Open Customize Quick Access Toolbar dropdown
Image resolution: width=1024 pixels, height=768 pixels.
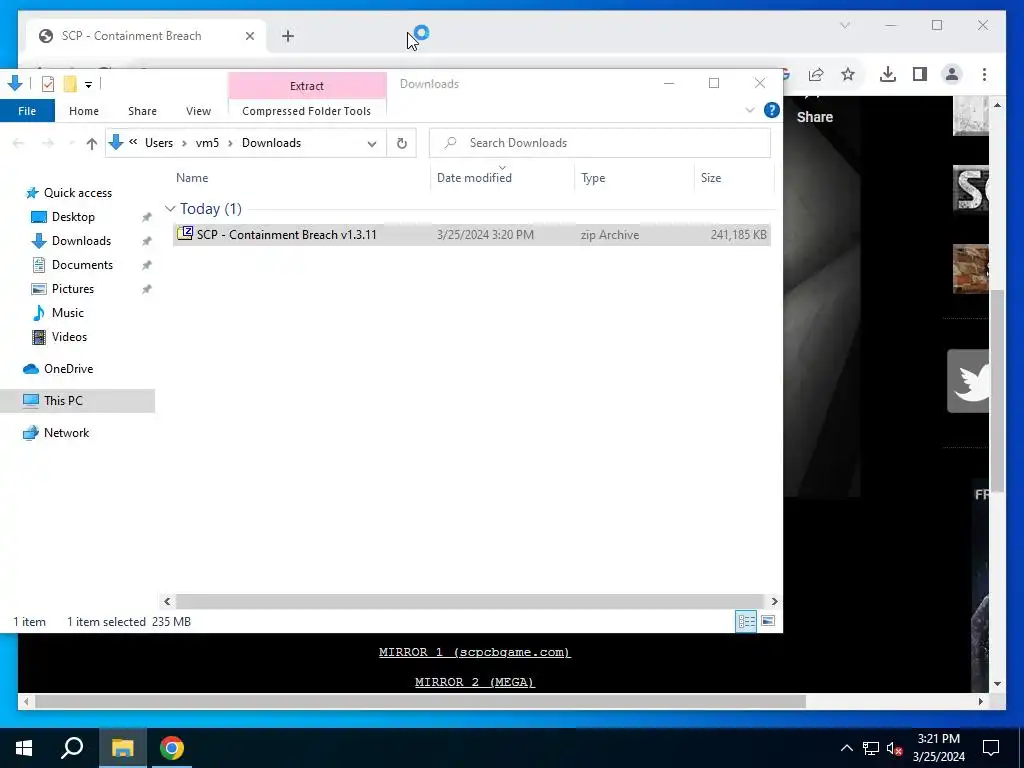tap(88, 84)
